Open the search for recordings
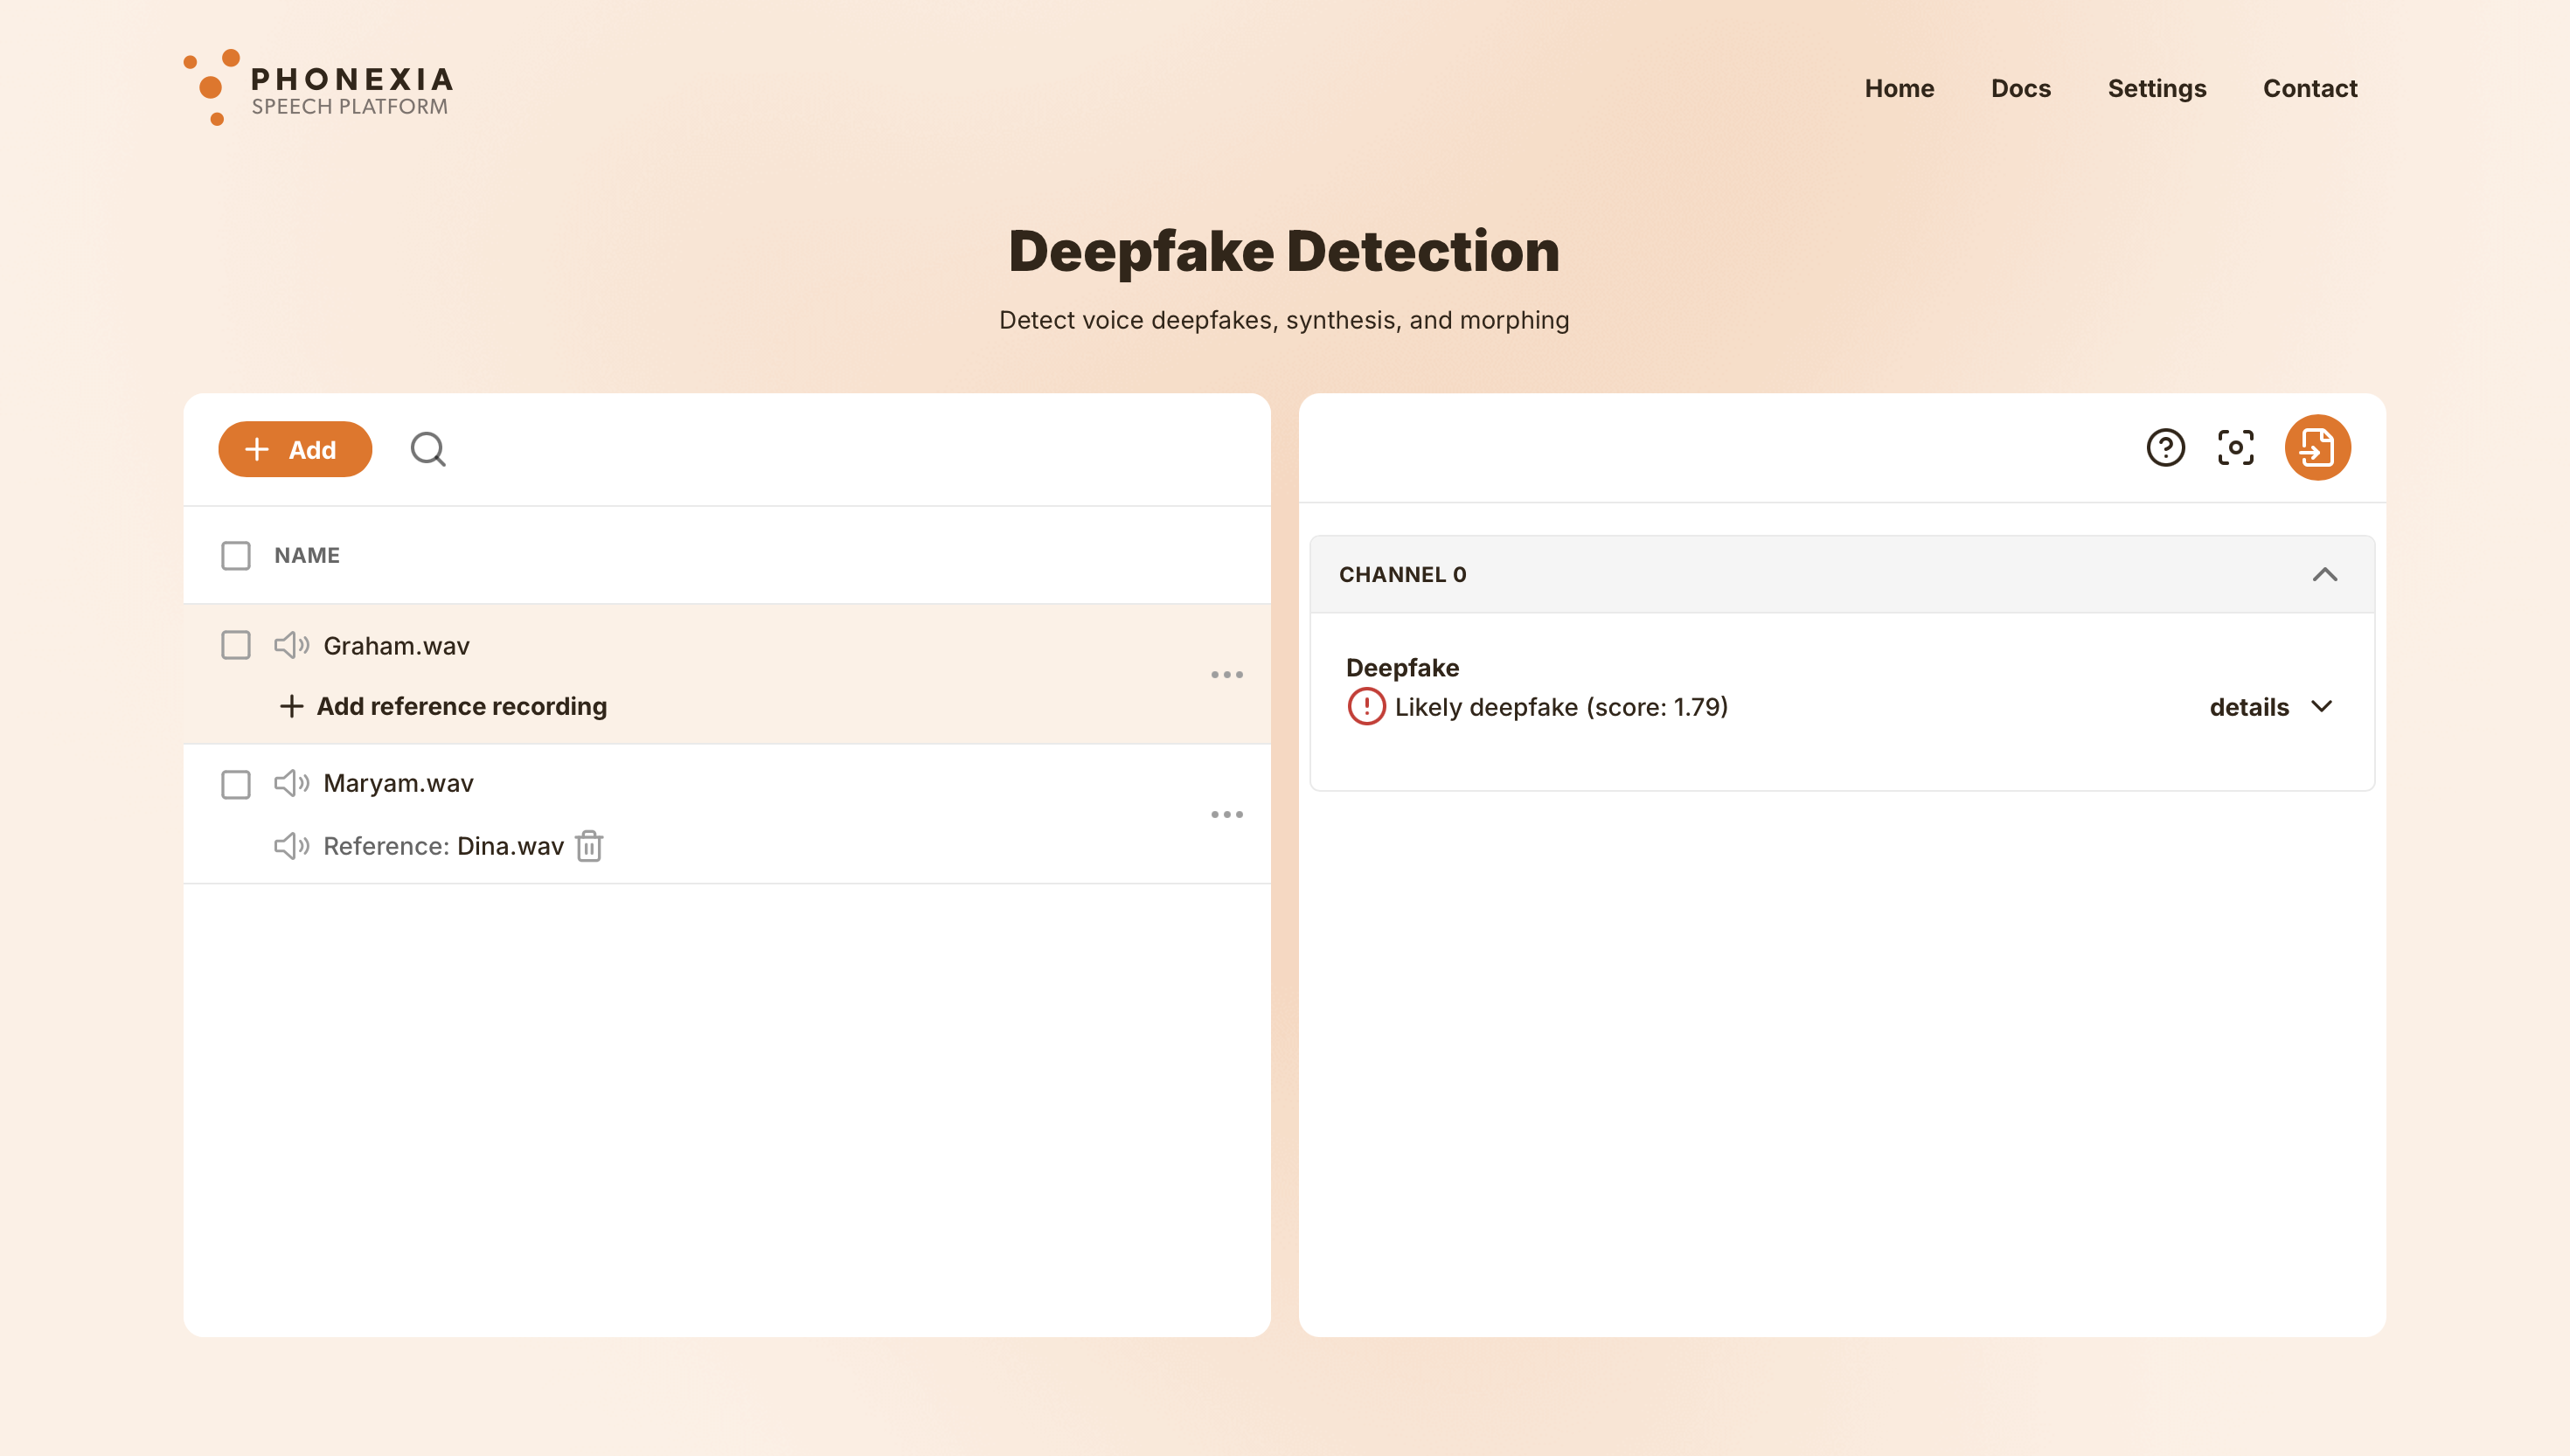 pyautogui.click(x=428, y=449)
